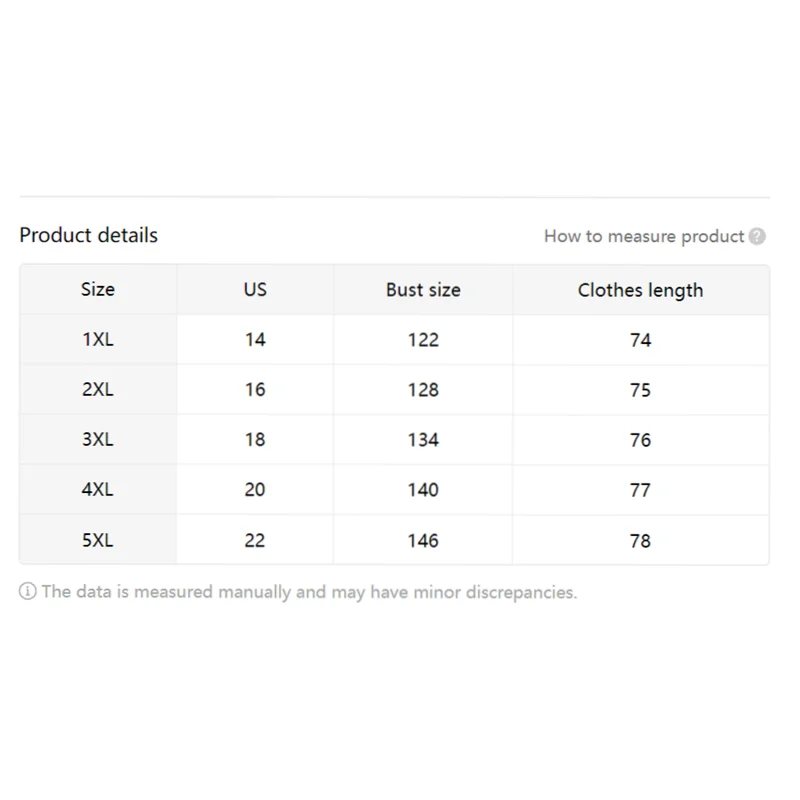This screenshot has height=800, width=800.
Task: Select the 1XL size row label
Action: click(x=98, y=339)
